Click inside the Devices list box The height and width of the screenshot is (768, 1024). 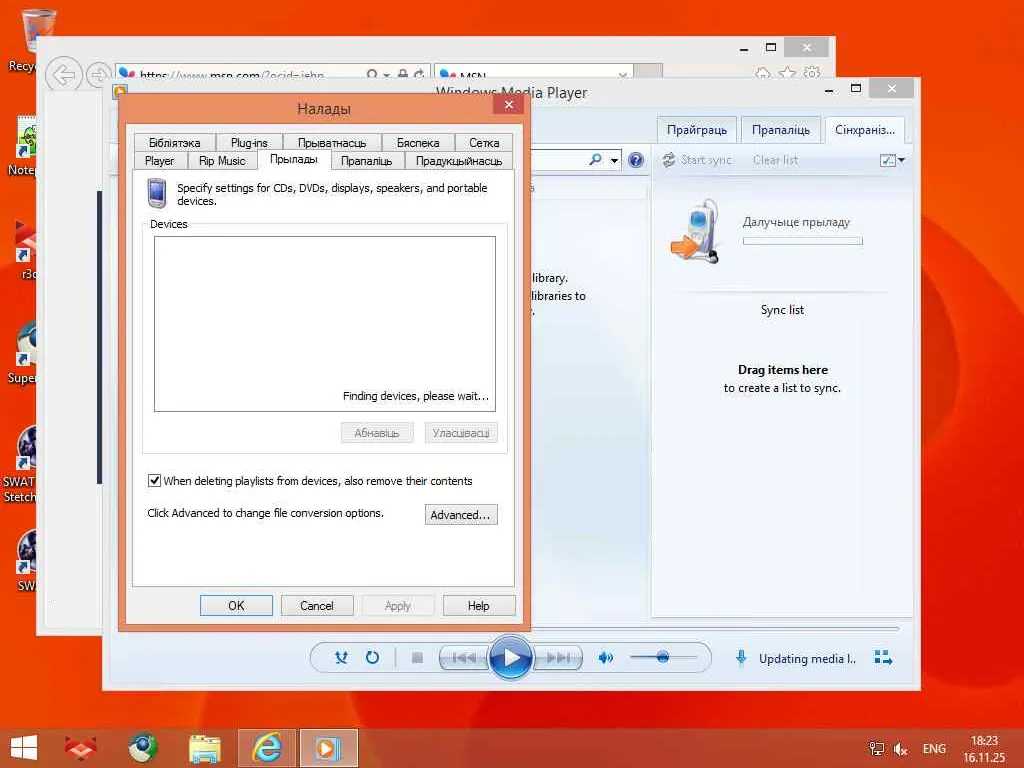pos(325,324)
